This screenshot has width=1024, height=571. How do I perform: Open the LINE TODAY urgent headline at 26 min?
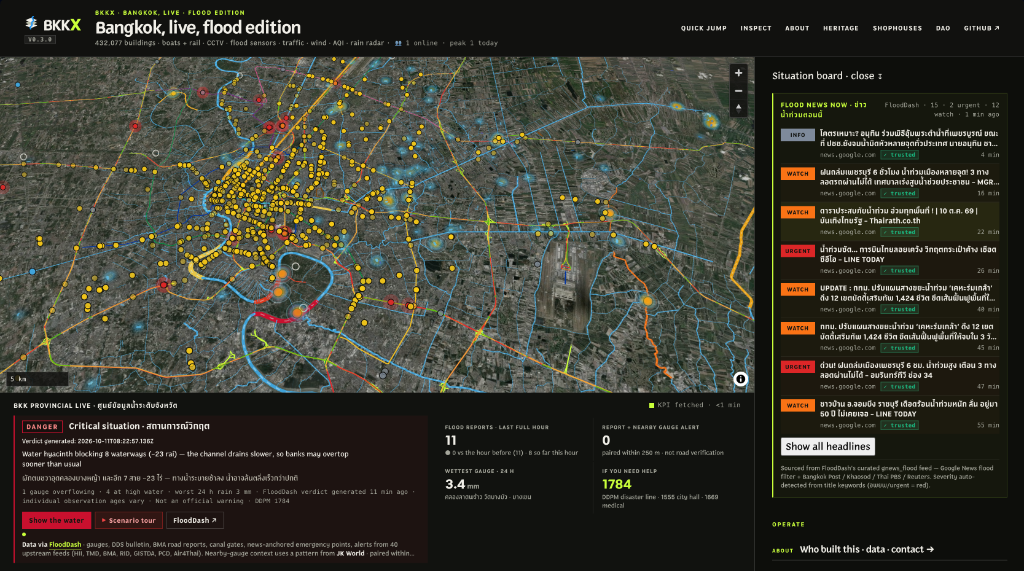pyautogui.click(x=909, y=254)
